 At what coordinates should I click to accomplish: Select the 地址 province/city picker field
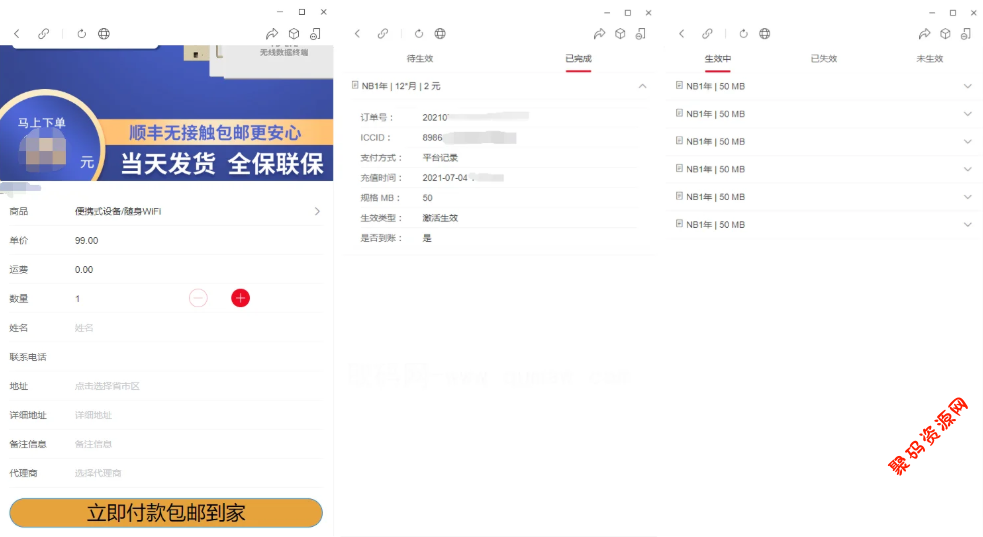coord(190,386)
